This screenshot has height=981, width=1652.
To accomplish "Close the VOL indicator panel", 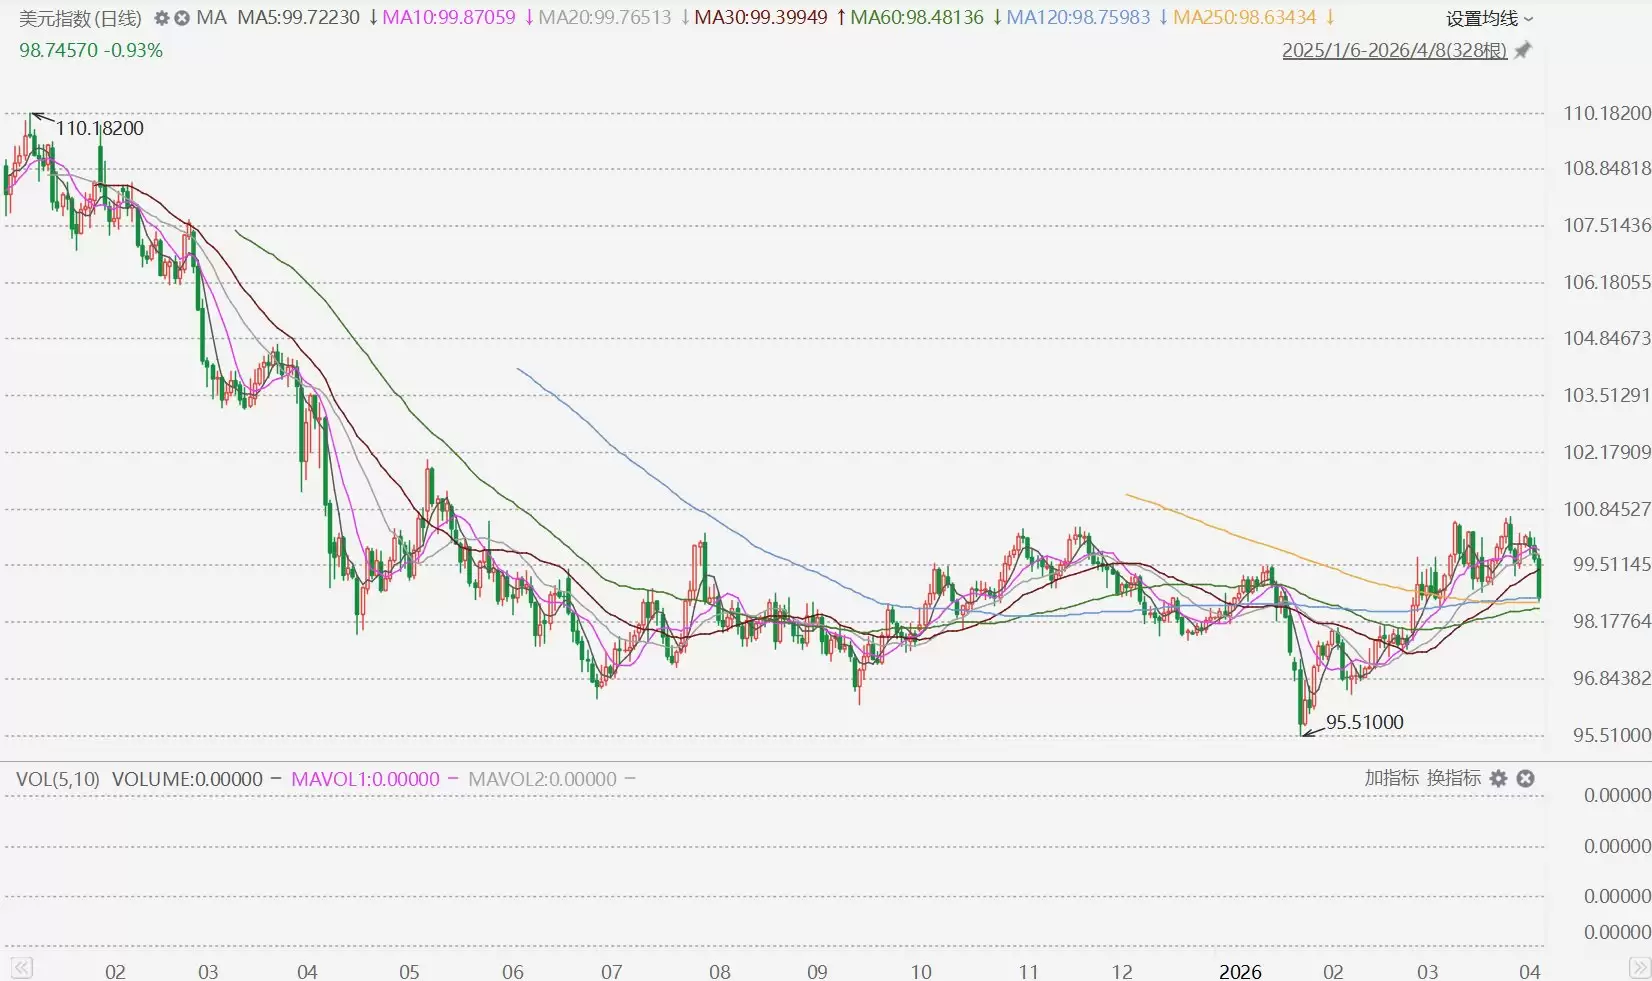I will pyautogui.click(x=1525, y=778).
